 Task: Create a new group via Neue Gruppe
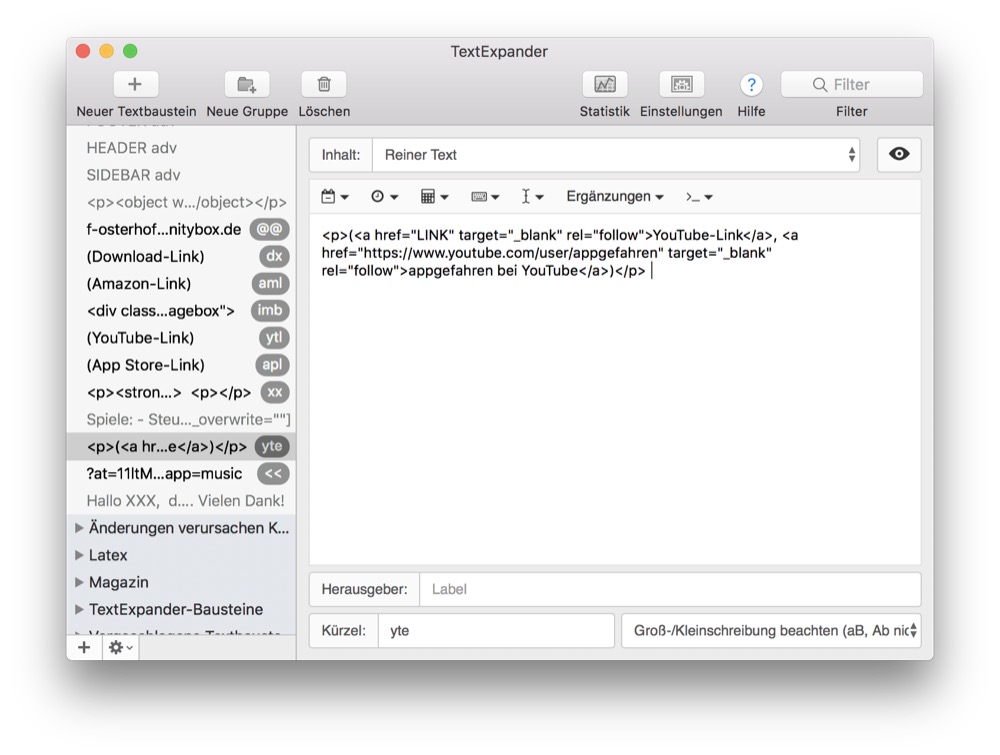click(x=247, y=85)
